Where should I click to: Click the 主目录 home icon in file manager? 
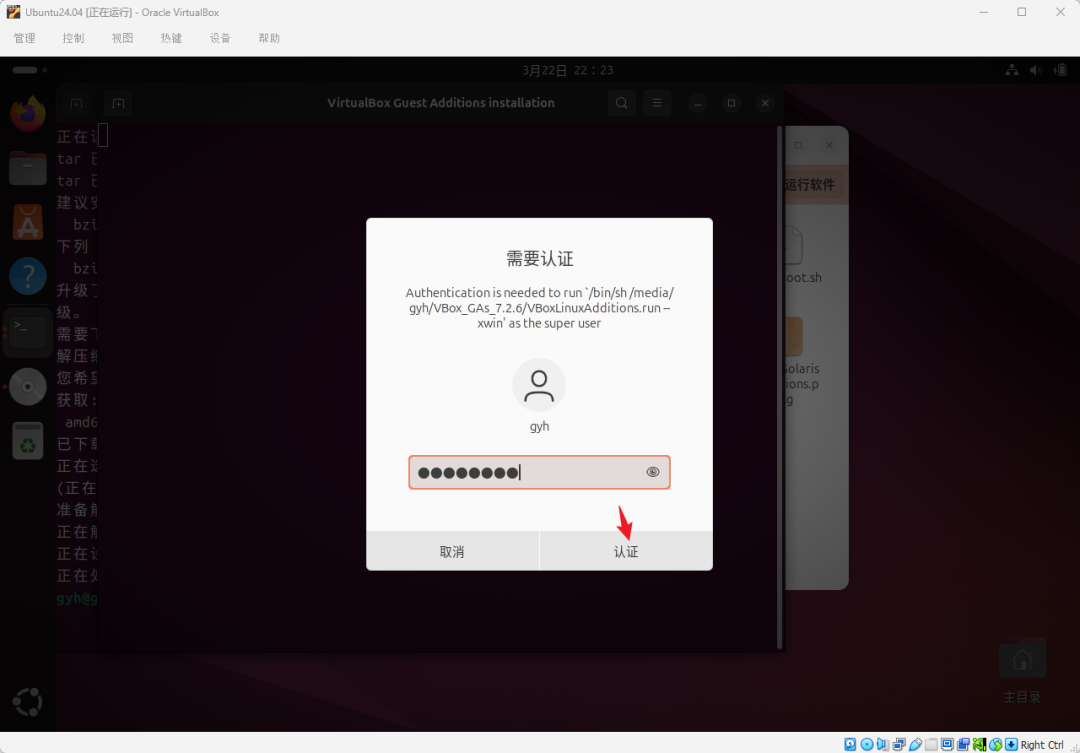click(1022, 659)
